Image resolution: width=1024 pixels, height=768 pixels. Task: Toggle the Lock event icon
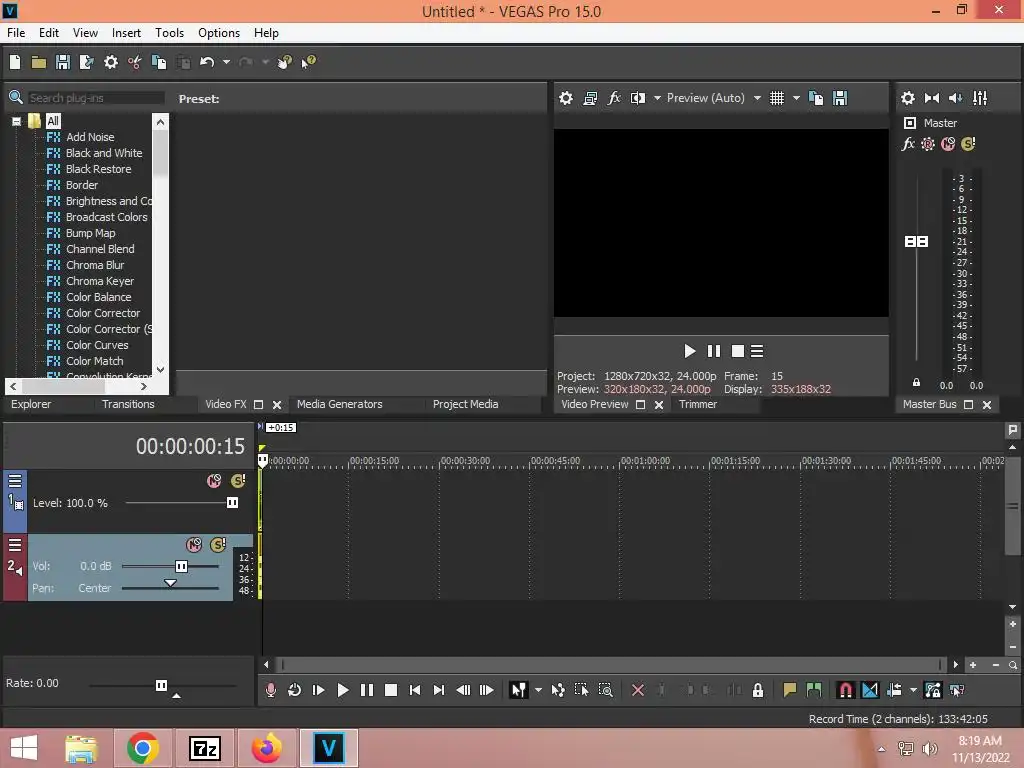point(758,690)
